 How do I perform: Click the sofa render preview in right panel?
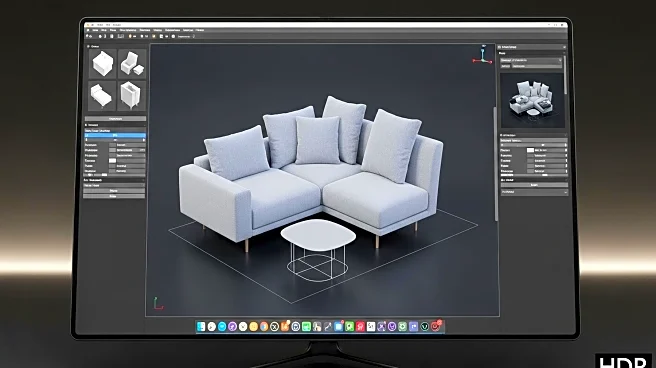(532, 101)
